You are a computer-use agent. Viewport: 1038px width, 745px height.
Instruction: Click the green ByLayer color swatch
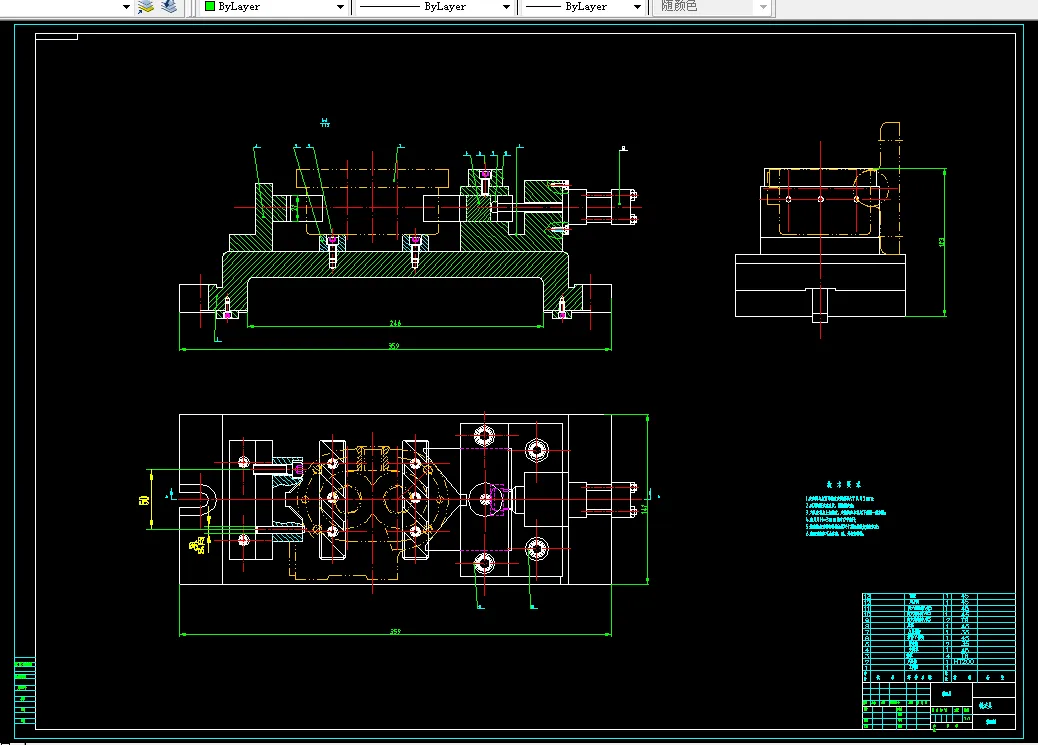click(210, 6)
